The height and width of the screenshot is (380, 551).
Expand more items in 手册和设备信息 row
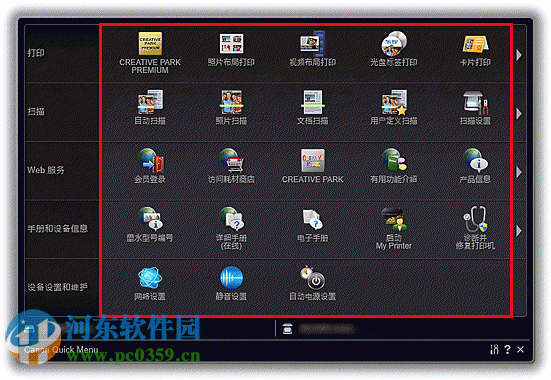(x=519, y=231)
